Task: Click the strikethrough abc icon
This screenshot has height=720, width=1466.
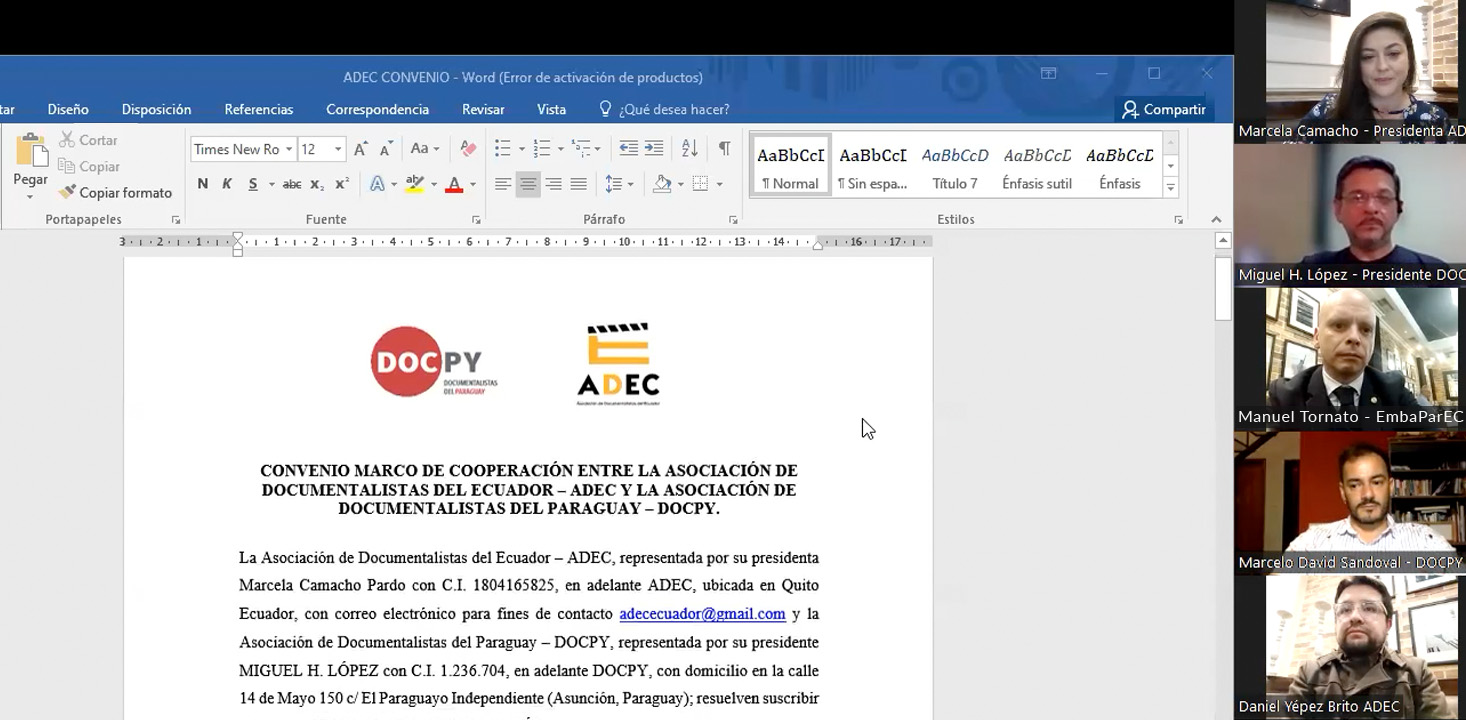Action: click(292, 184)
